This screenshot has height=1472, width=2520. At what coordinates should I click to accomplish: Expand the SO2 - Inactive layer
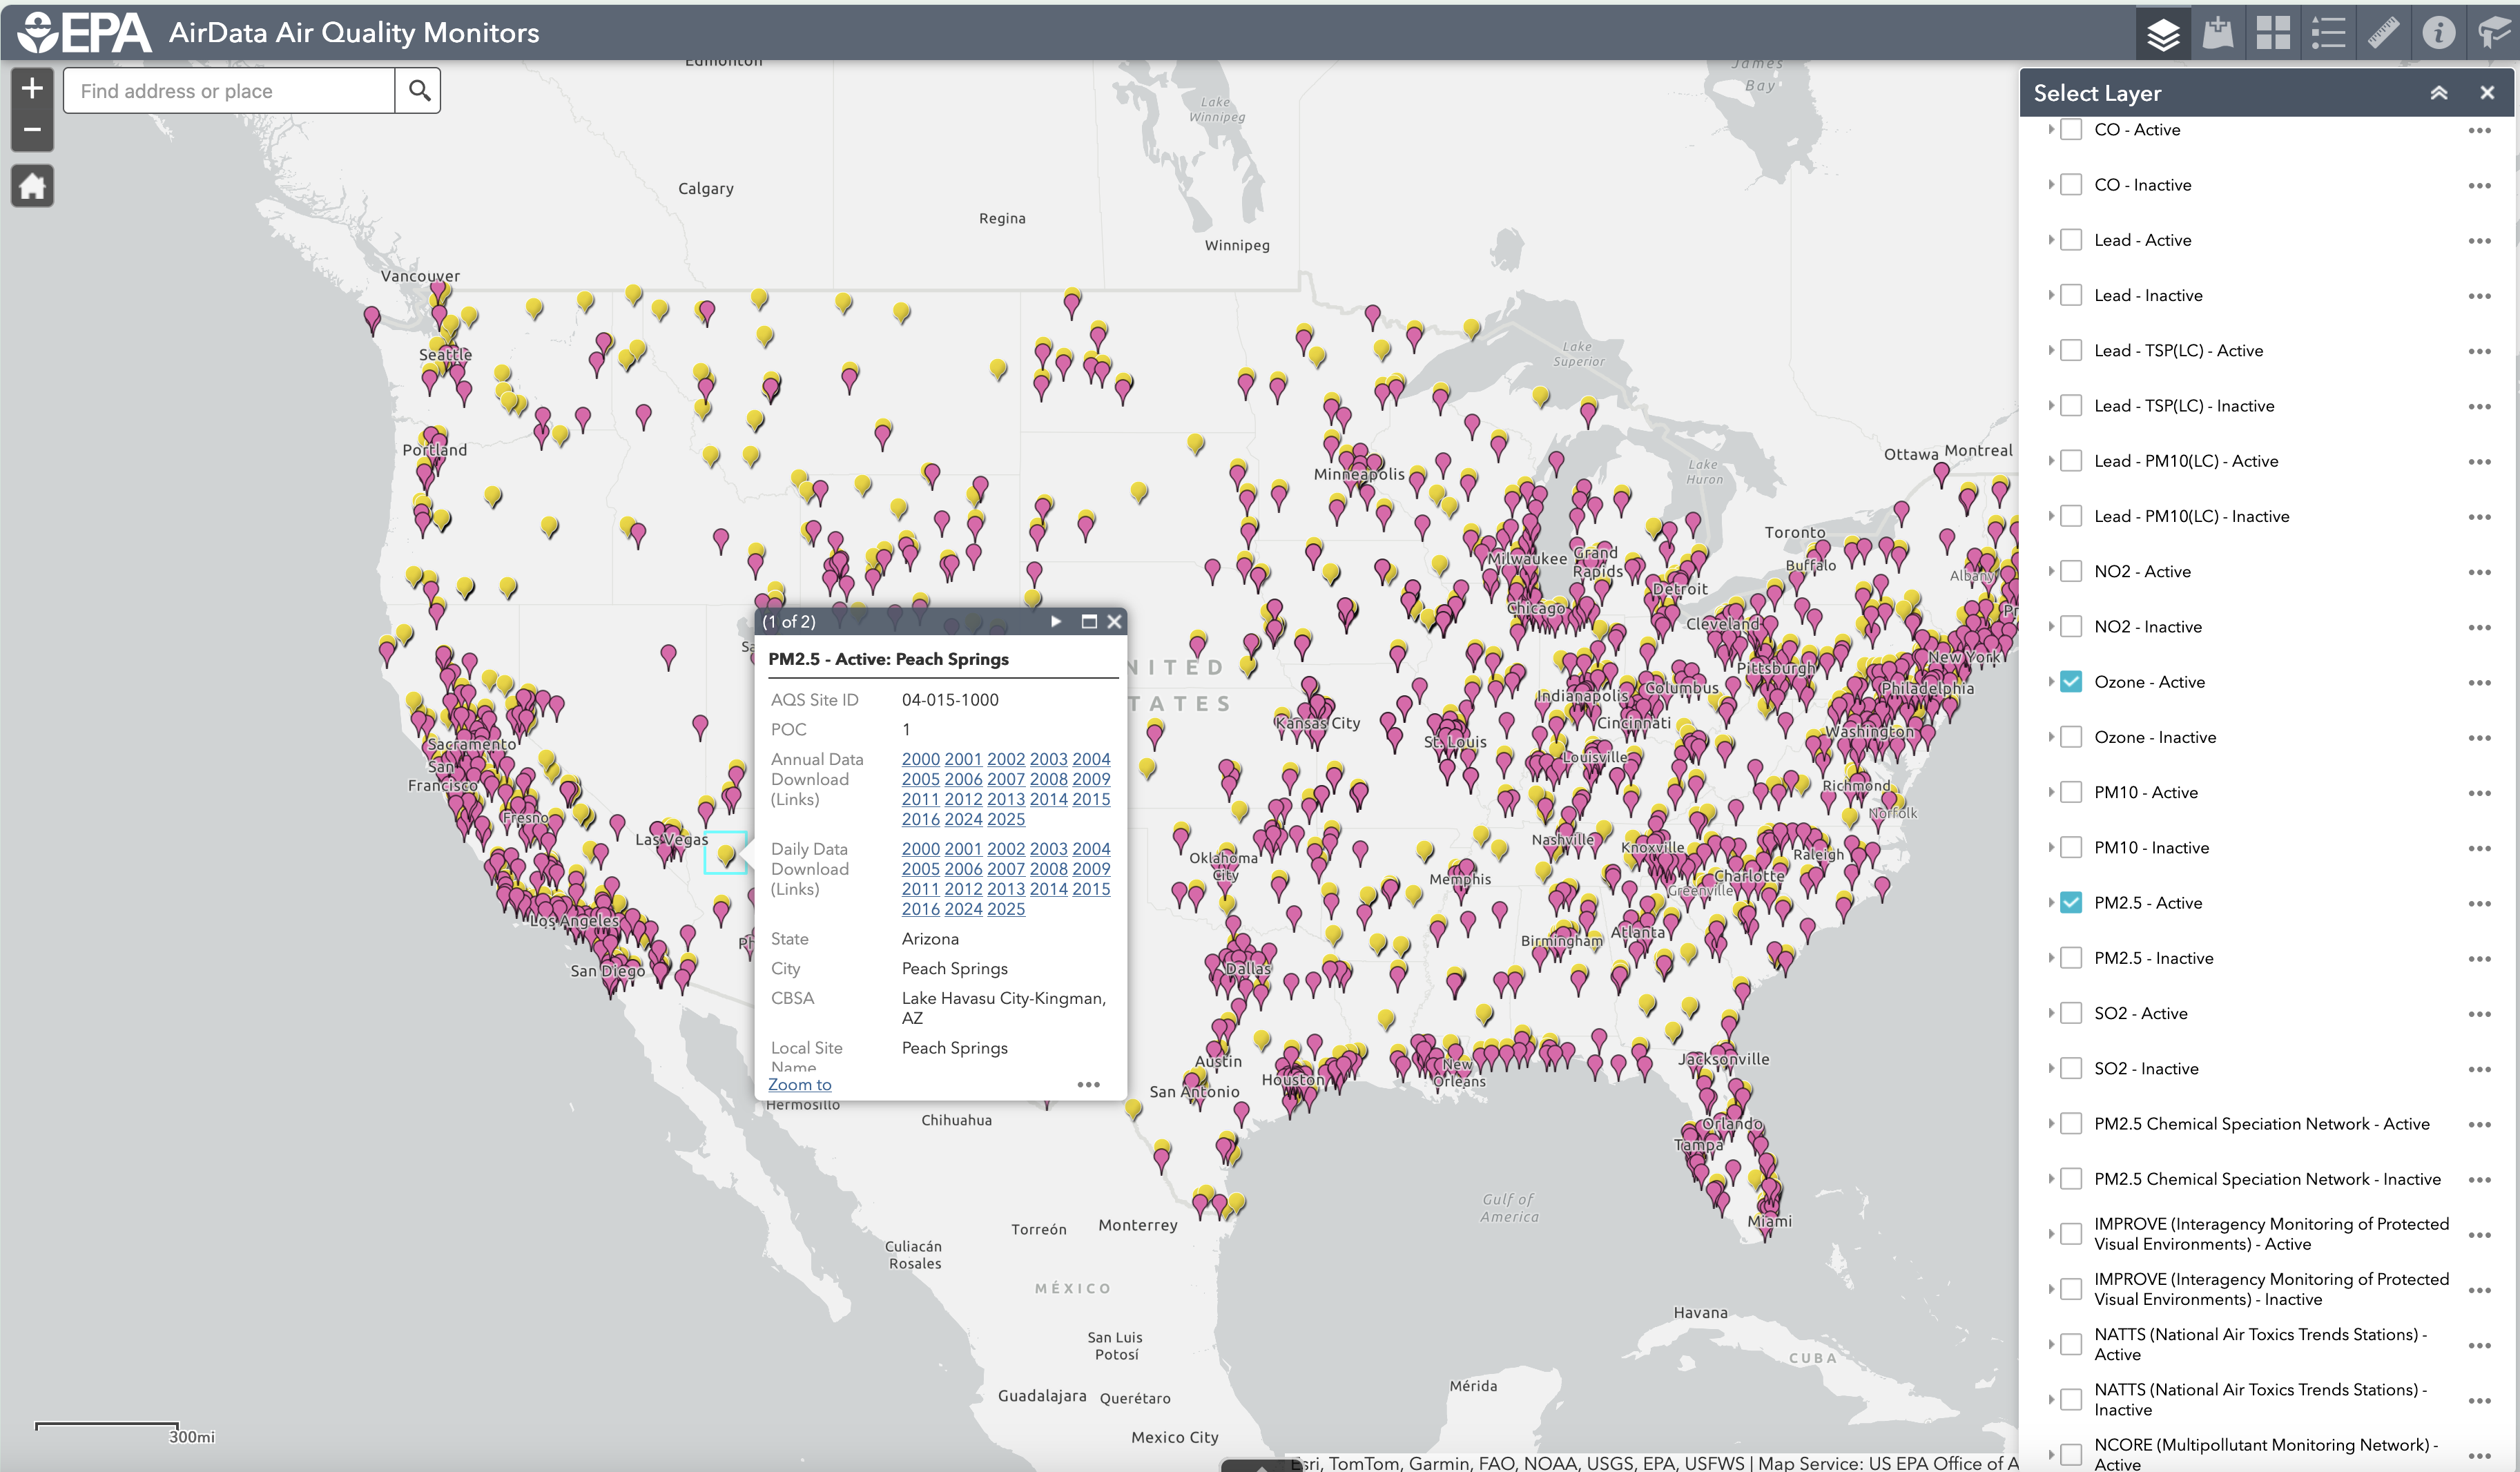coord(2050,1068)
